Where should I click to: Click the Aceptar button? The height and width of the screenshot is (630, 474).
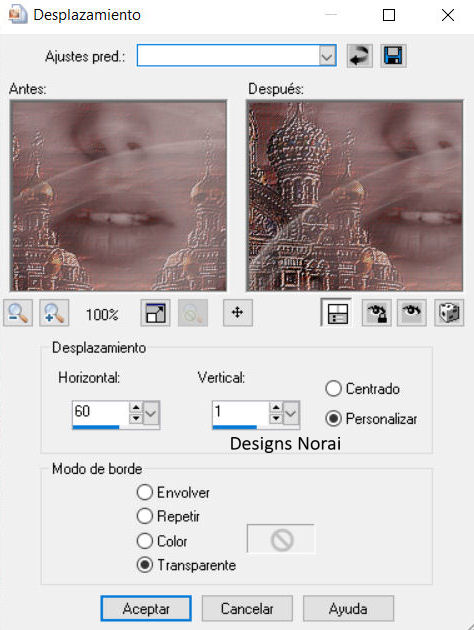tap(146, 608)
